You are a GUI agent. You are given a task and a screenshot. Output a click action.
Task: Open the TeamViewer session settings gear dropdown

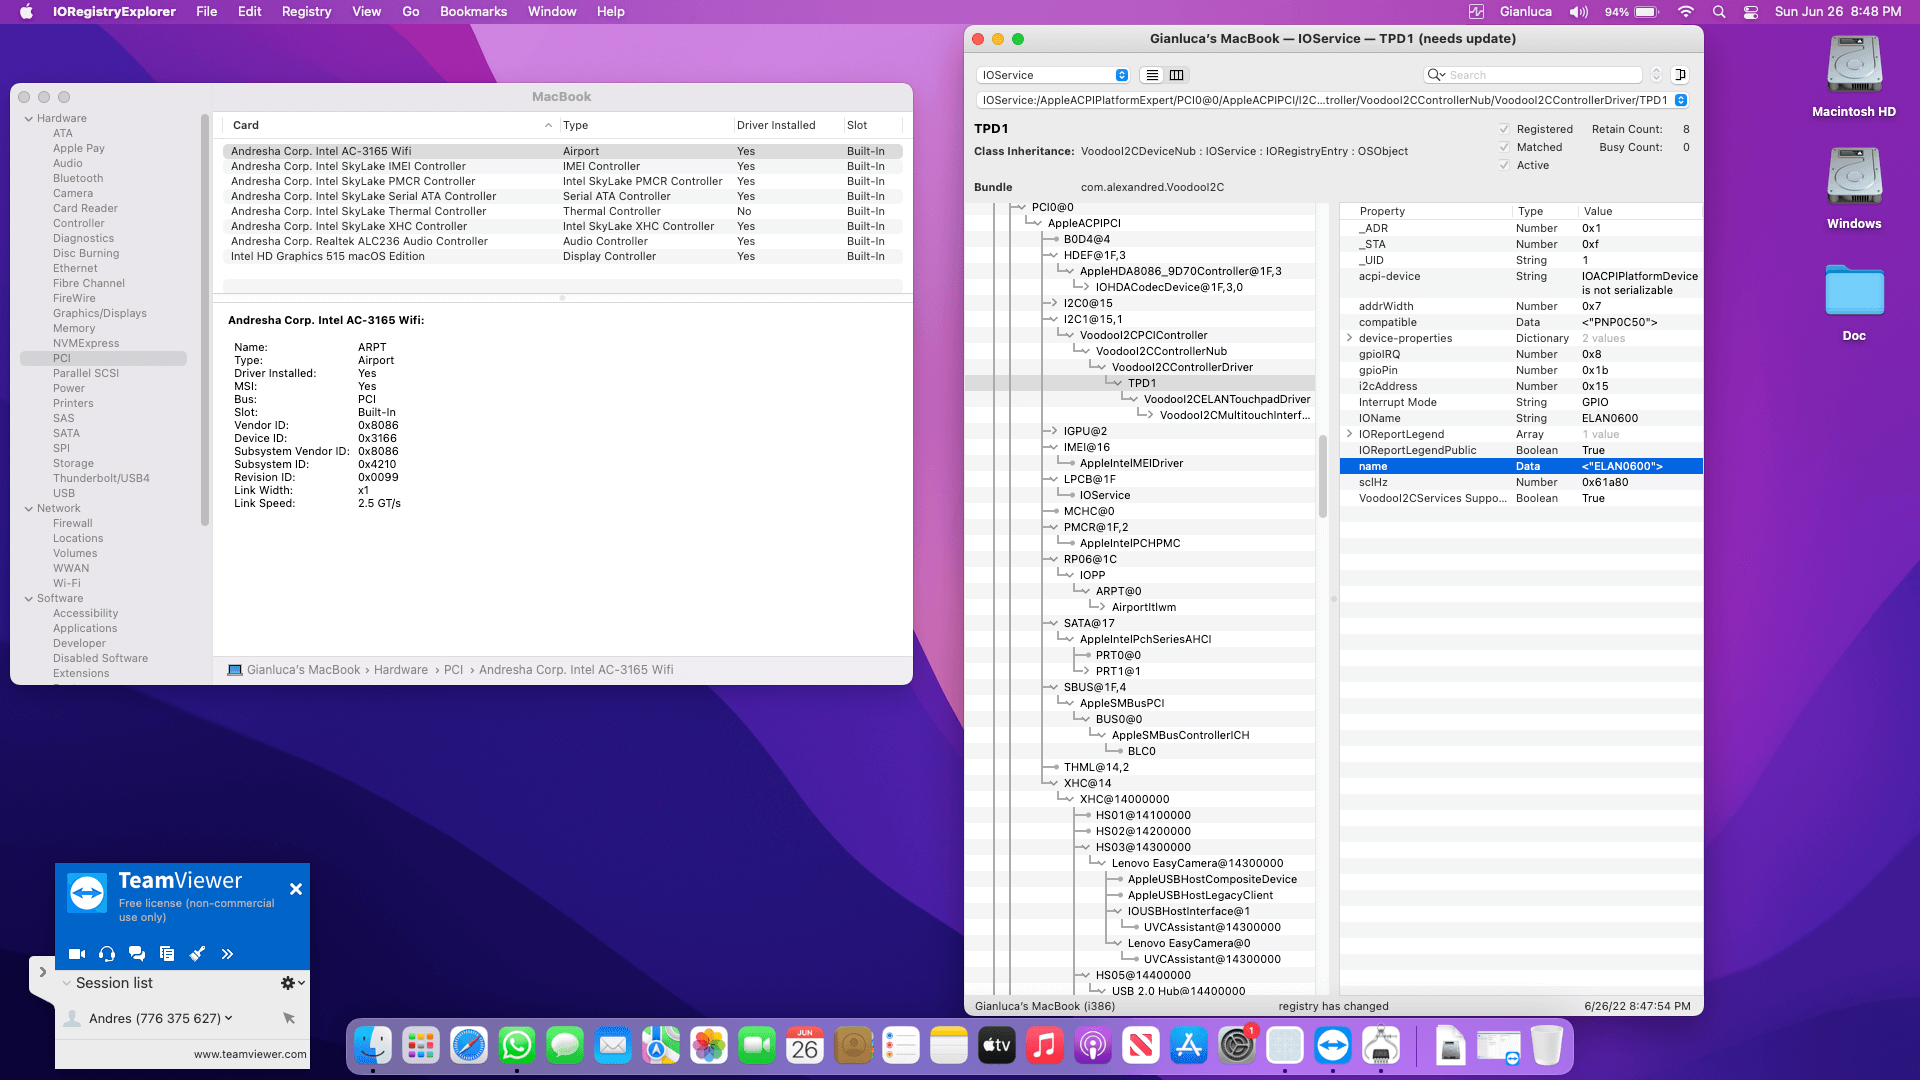click(x=292, y=983)
